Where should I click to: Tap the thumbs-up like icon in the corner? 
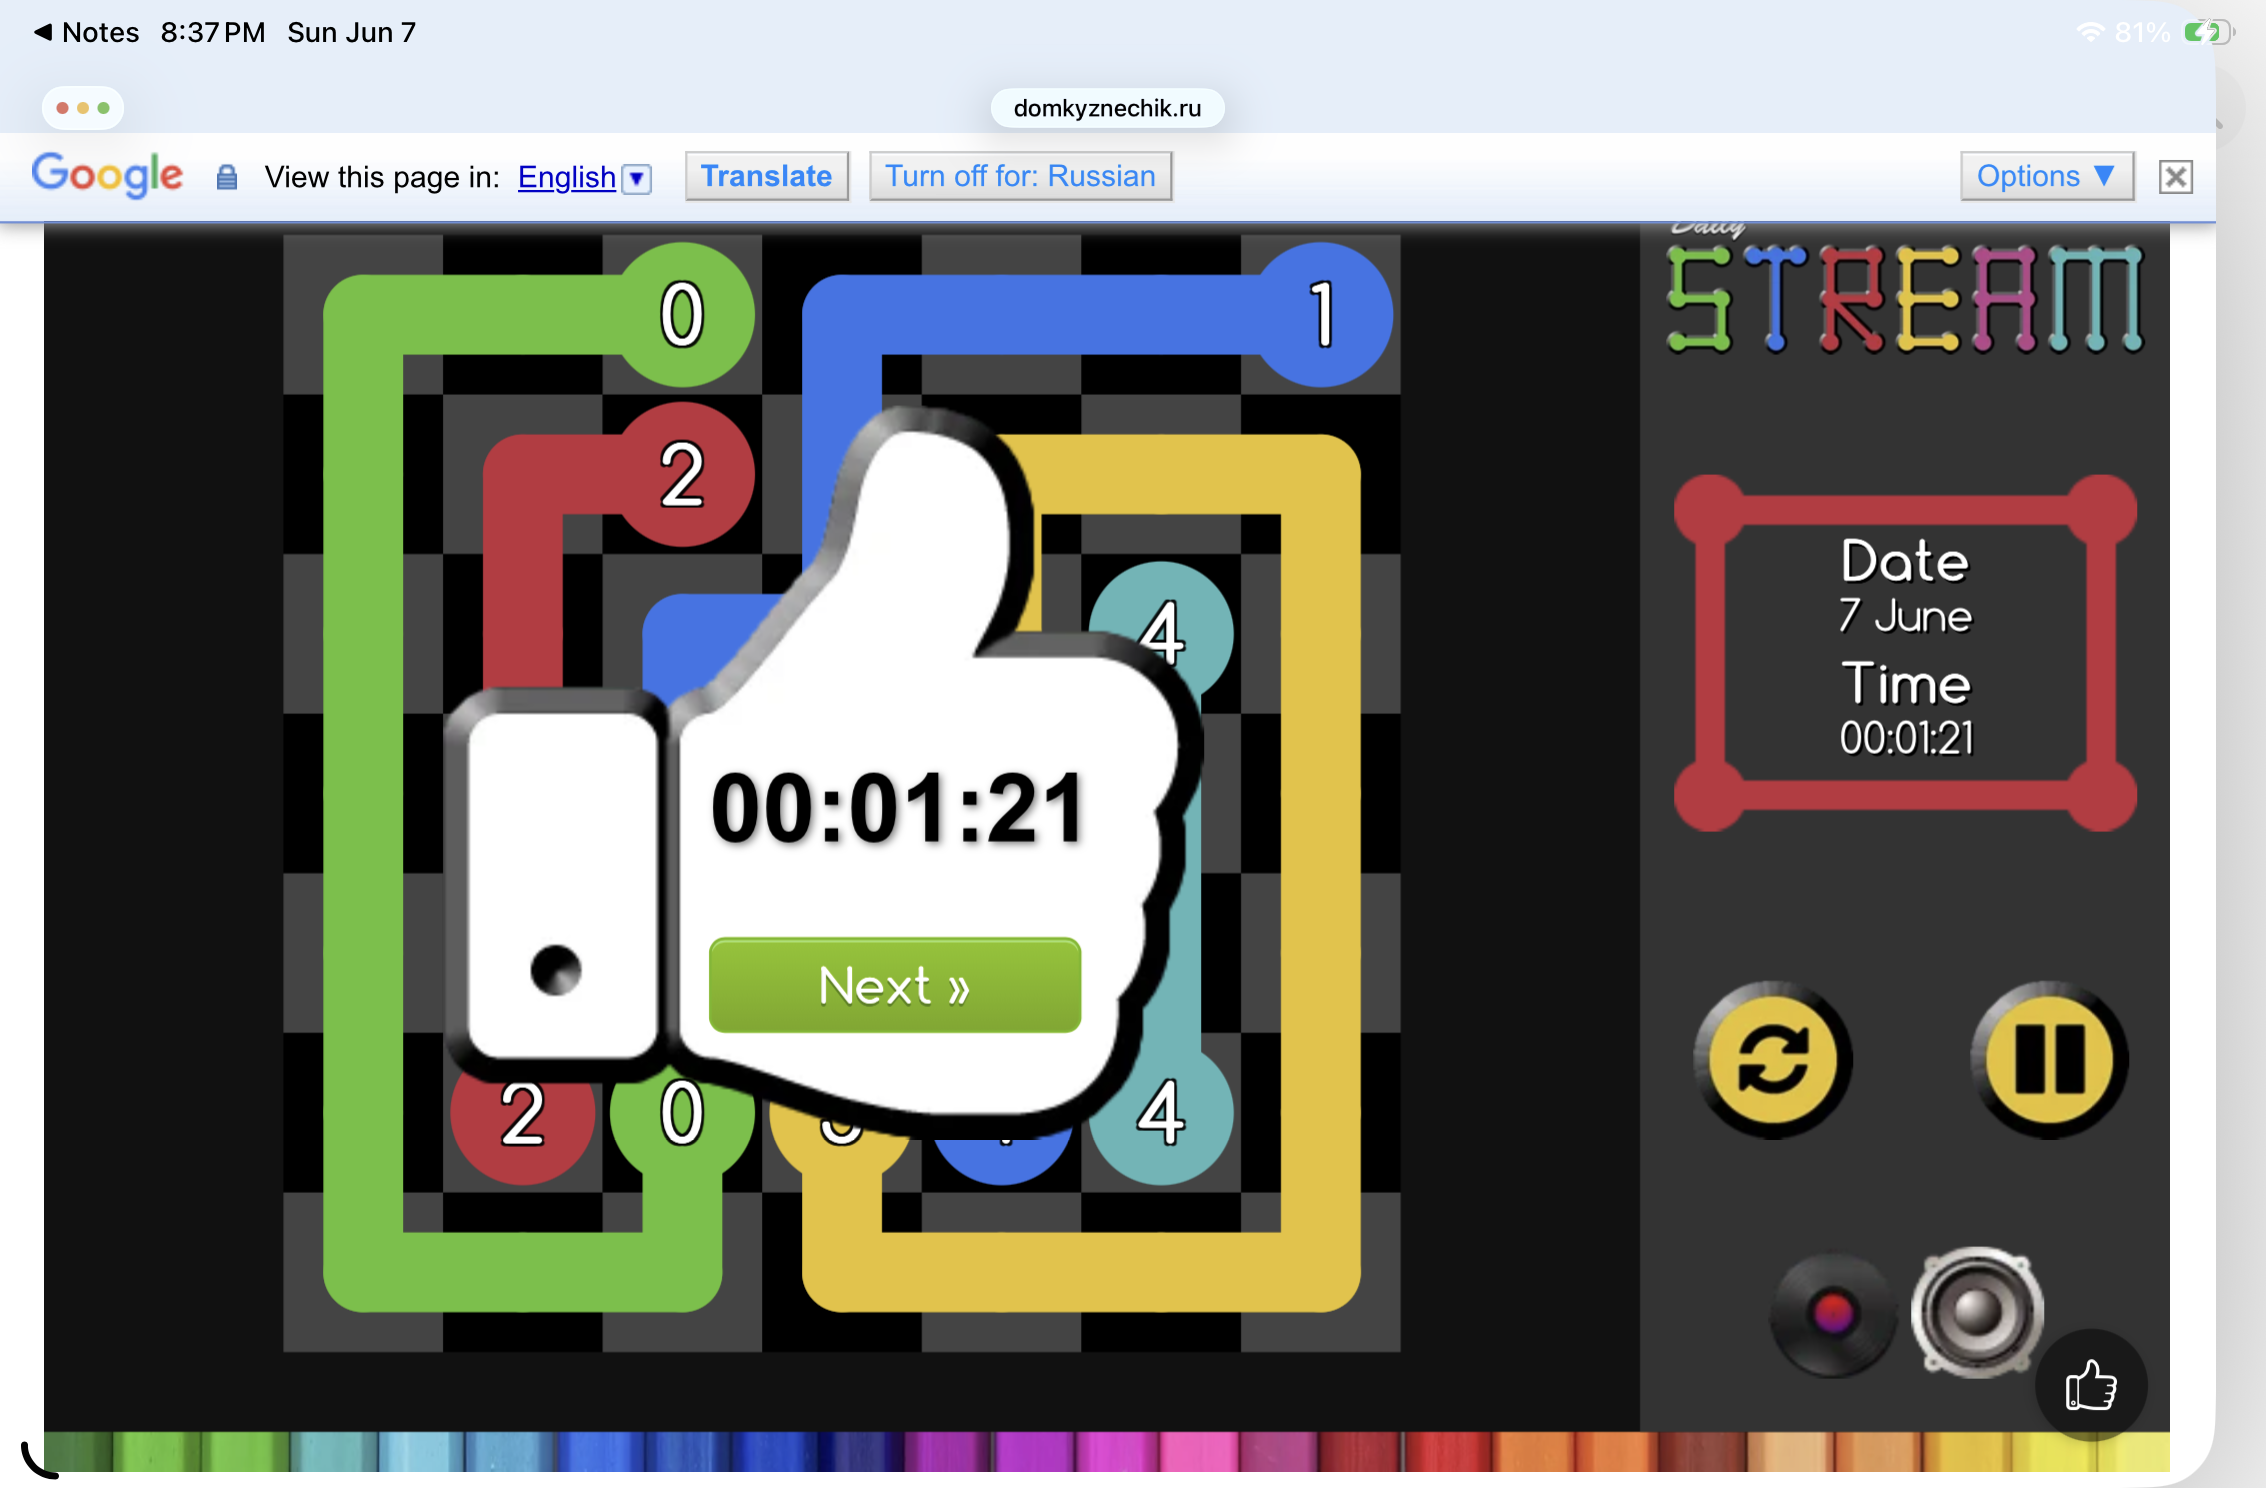coord(2091,1386)
